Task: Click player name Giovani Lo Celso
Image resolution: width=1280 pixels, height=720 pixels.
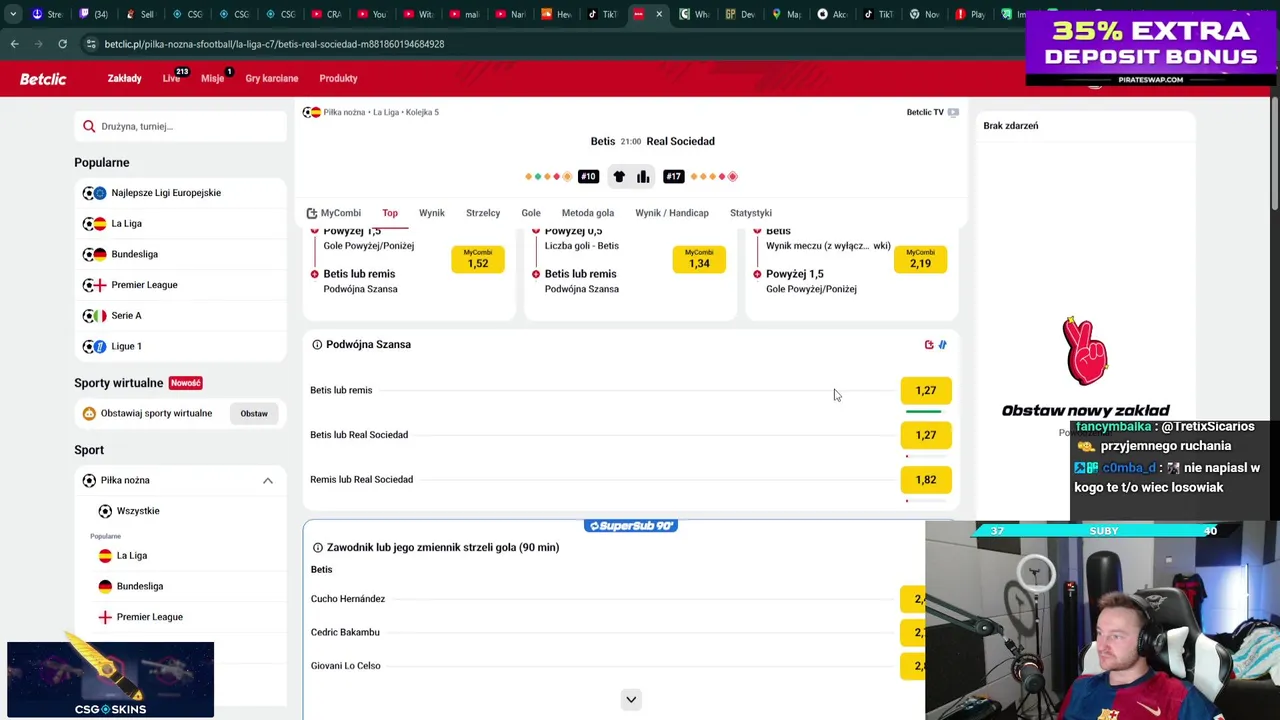Action: [346, 666]
